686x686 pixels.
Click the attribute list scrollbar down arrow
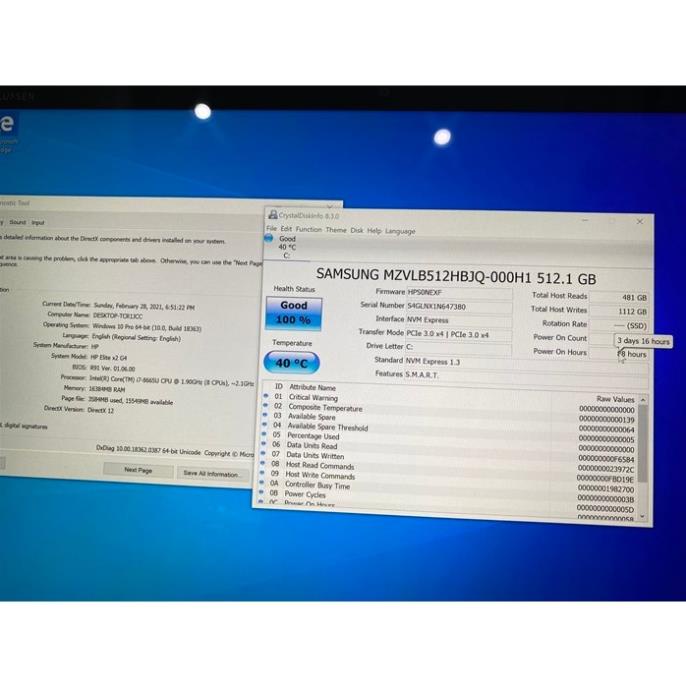(x=642, y=517)
